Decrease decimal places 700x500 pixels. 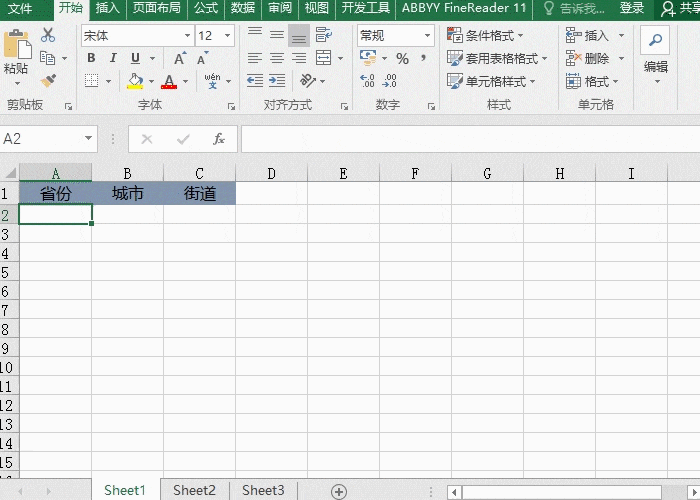pos(389,81)
